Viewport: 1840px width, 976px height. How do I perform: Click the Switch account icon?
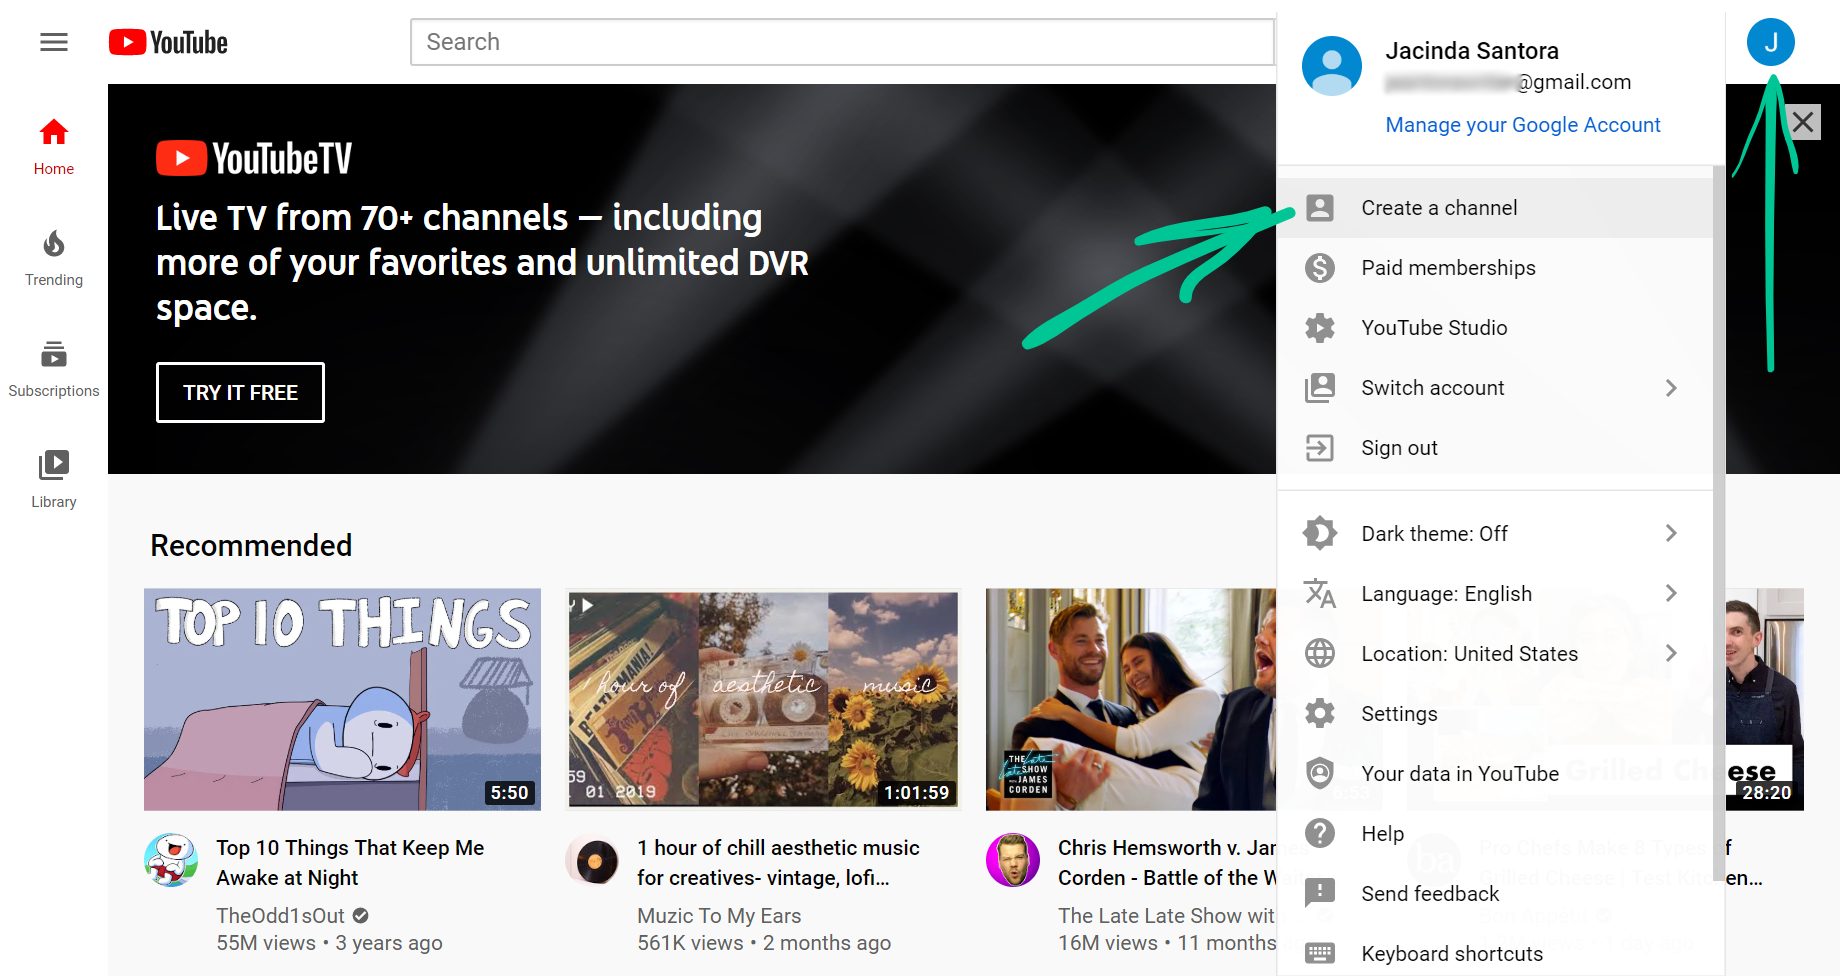[1320, 388]
